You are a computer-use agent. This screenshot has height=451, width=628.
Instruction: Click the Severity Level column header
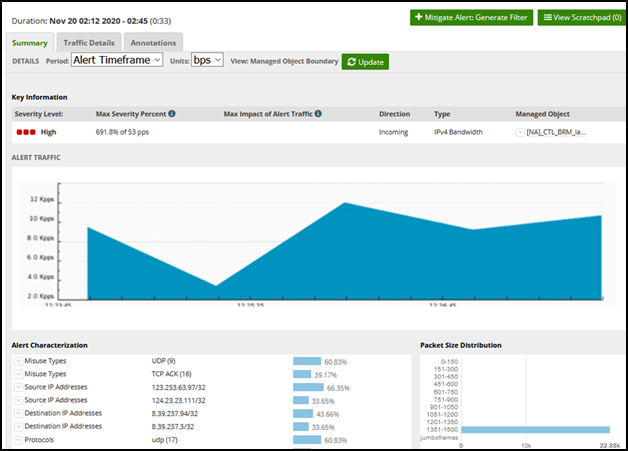pyautogui.click(x=39, y=114)
